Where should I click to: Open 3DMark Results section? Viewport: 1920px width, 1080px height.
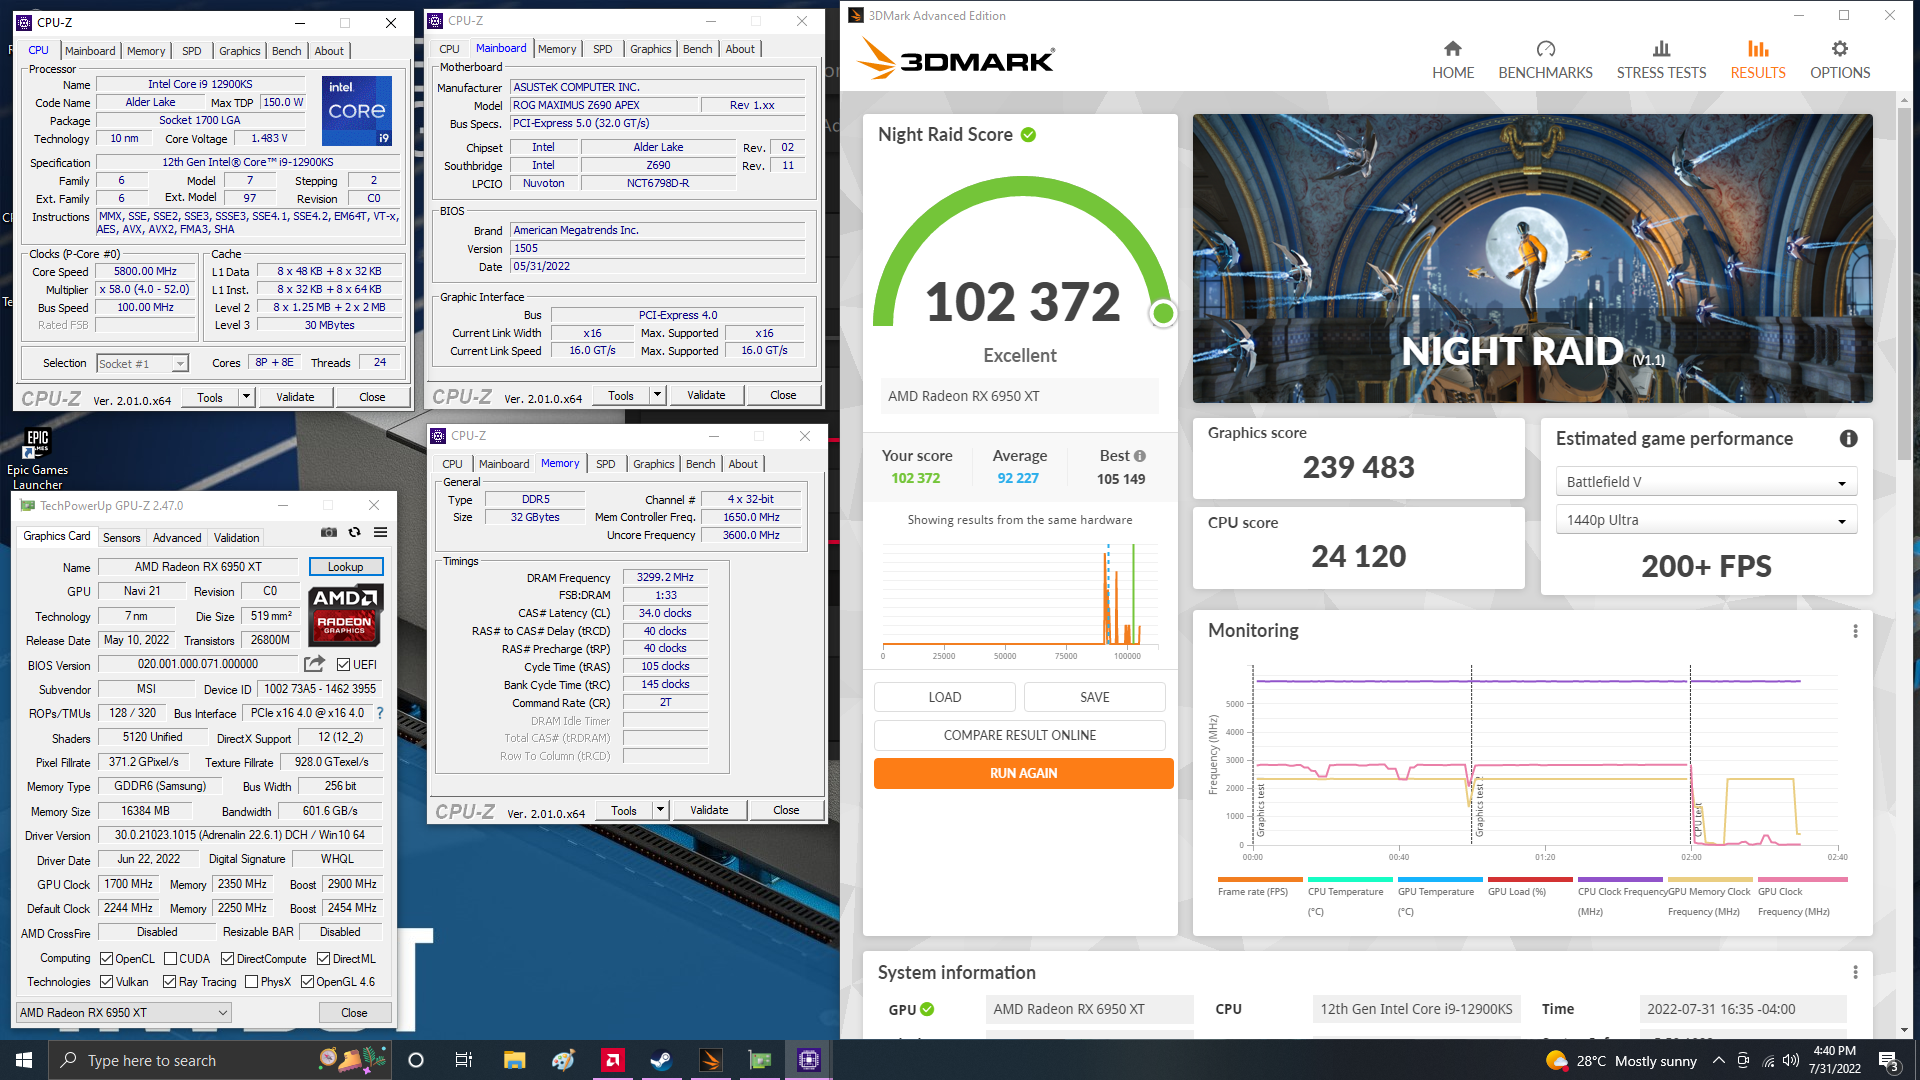tap(1758, 60)
